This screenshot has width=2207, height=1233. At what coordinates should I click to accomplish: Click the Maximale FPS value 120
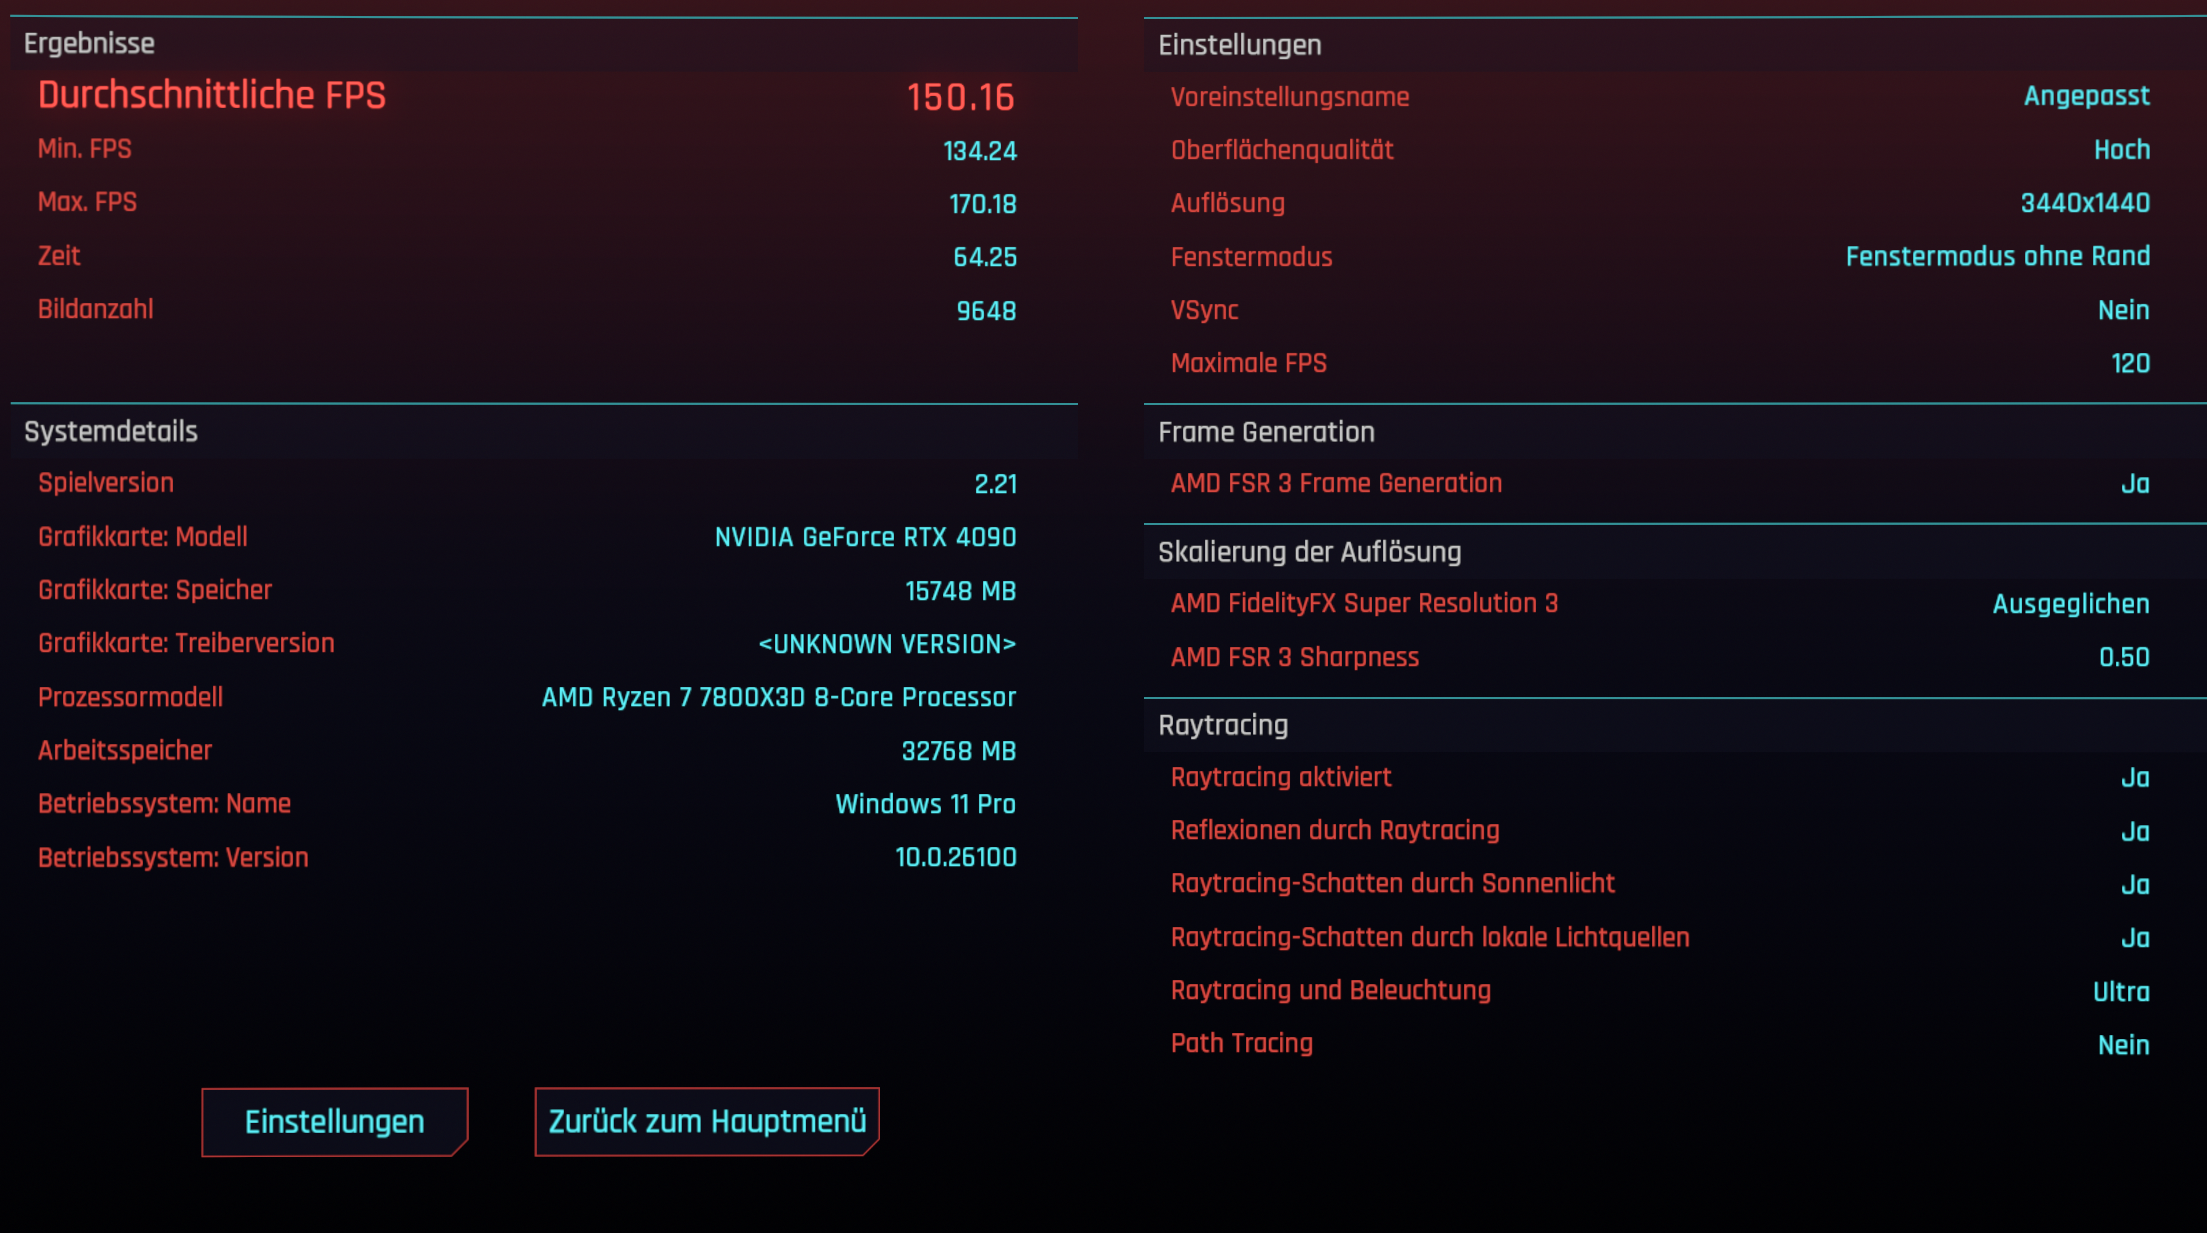pos(2129,364)
